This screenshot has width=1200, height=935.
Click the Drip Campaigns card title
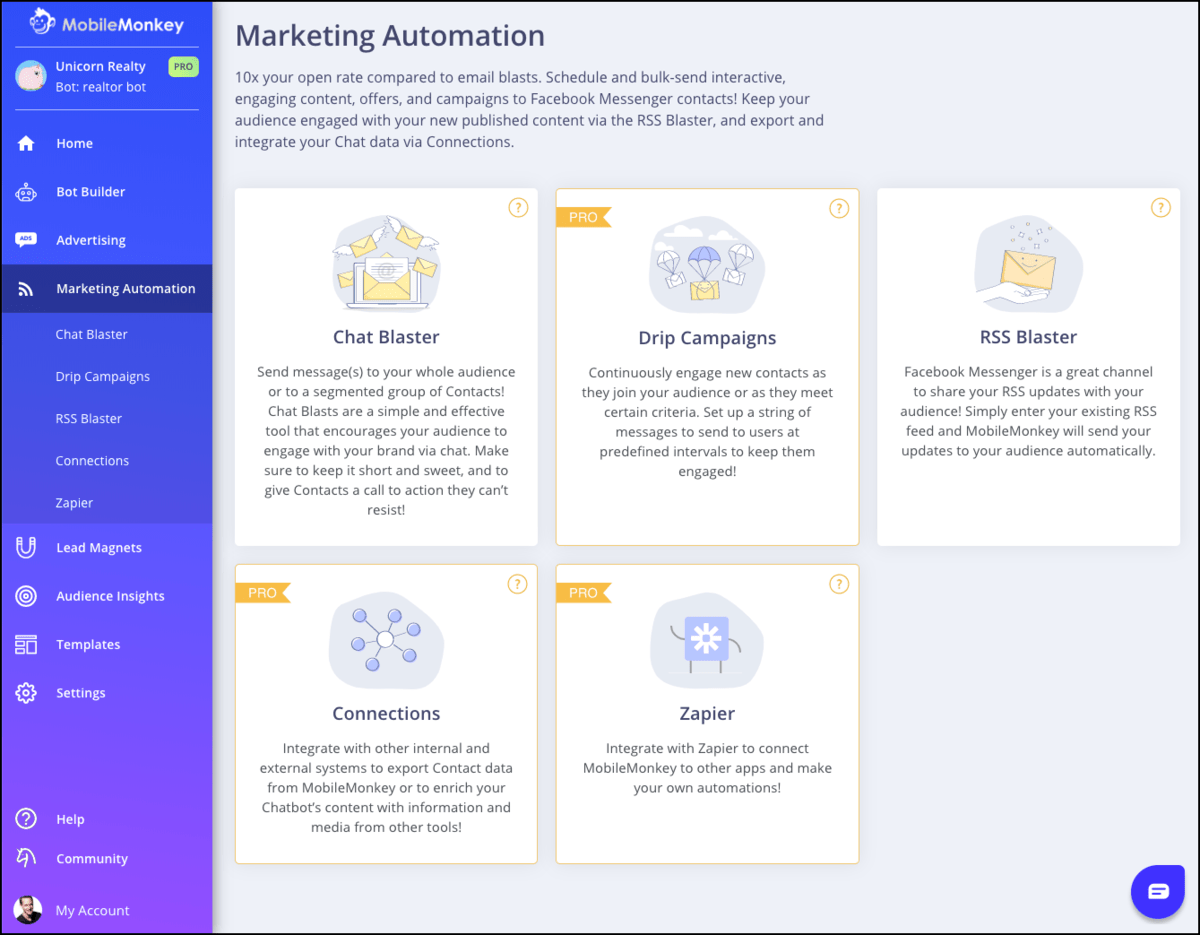[707, 338]
